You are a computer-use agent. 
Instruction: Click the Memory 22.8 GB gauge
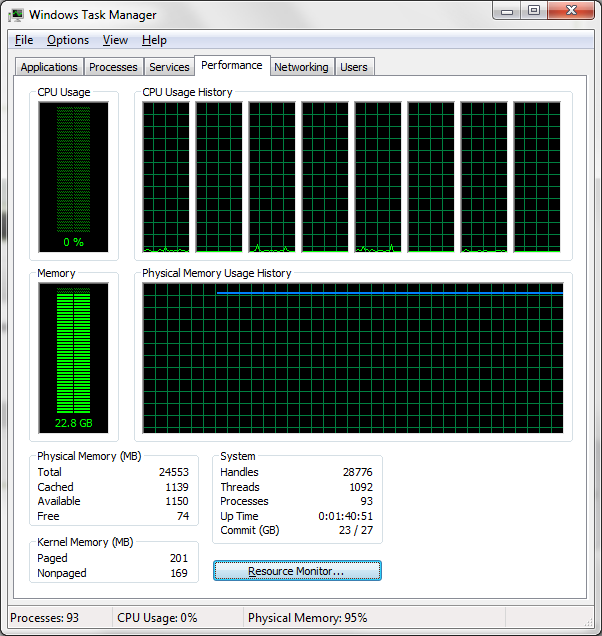pos(73,358)
